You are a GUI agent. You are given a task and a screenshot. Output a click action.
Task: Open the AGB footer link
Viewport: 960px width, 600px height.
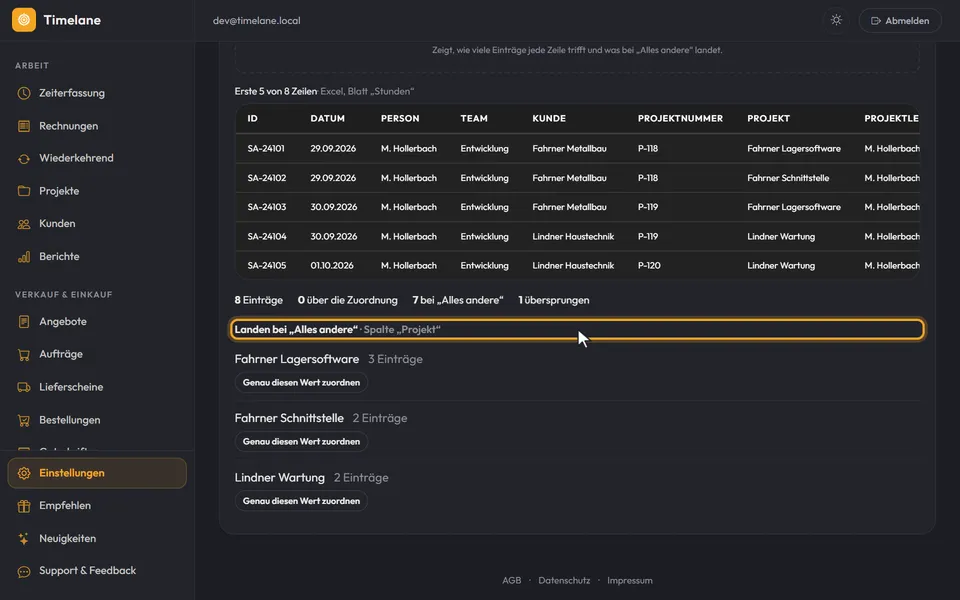[x=511, y=580]
